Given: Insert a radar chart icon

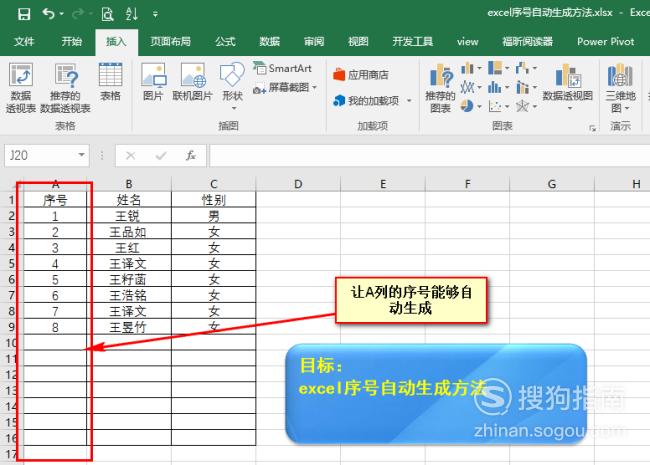Looking at the screenshot, I should 522,107.
